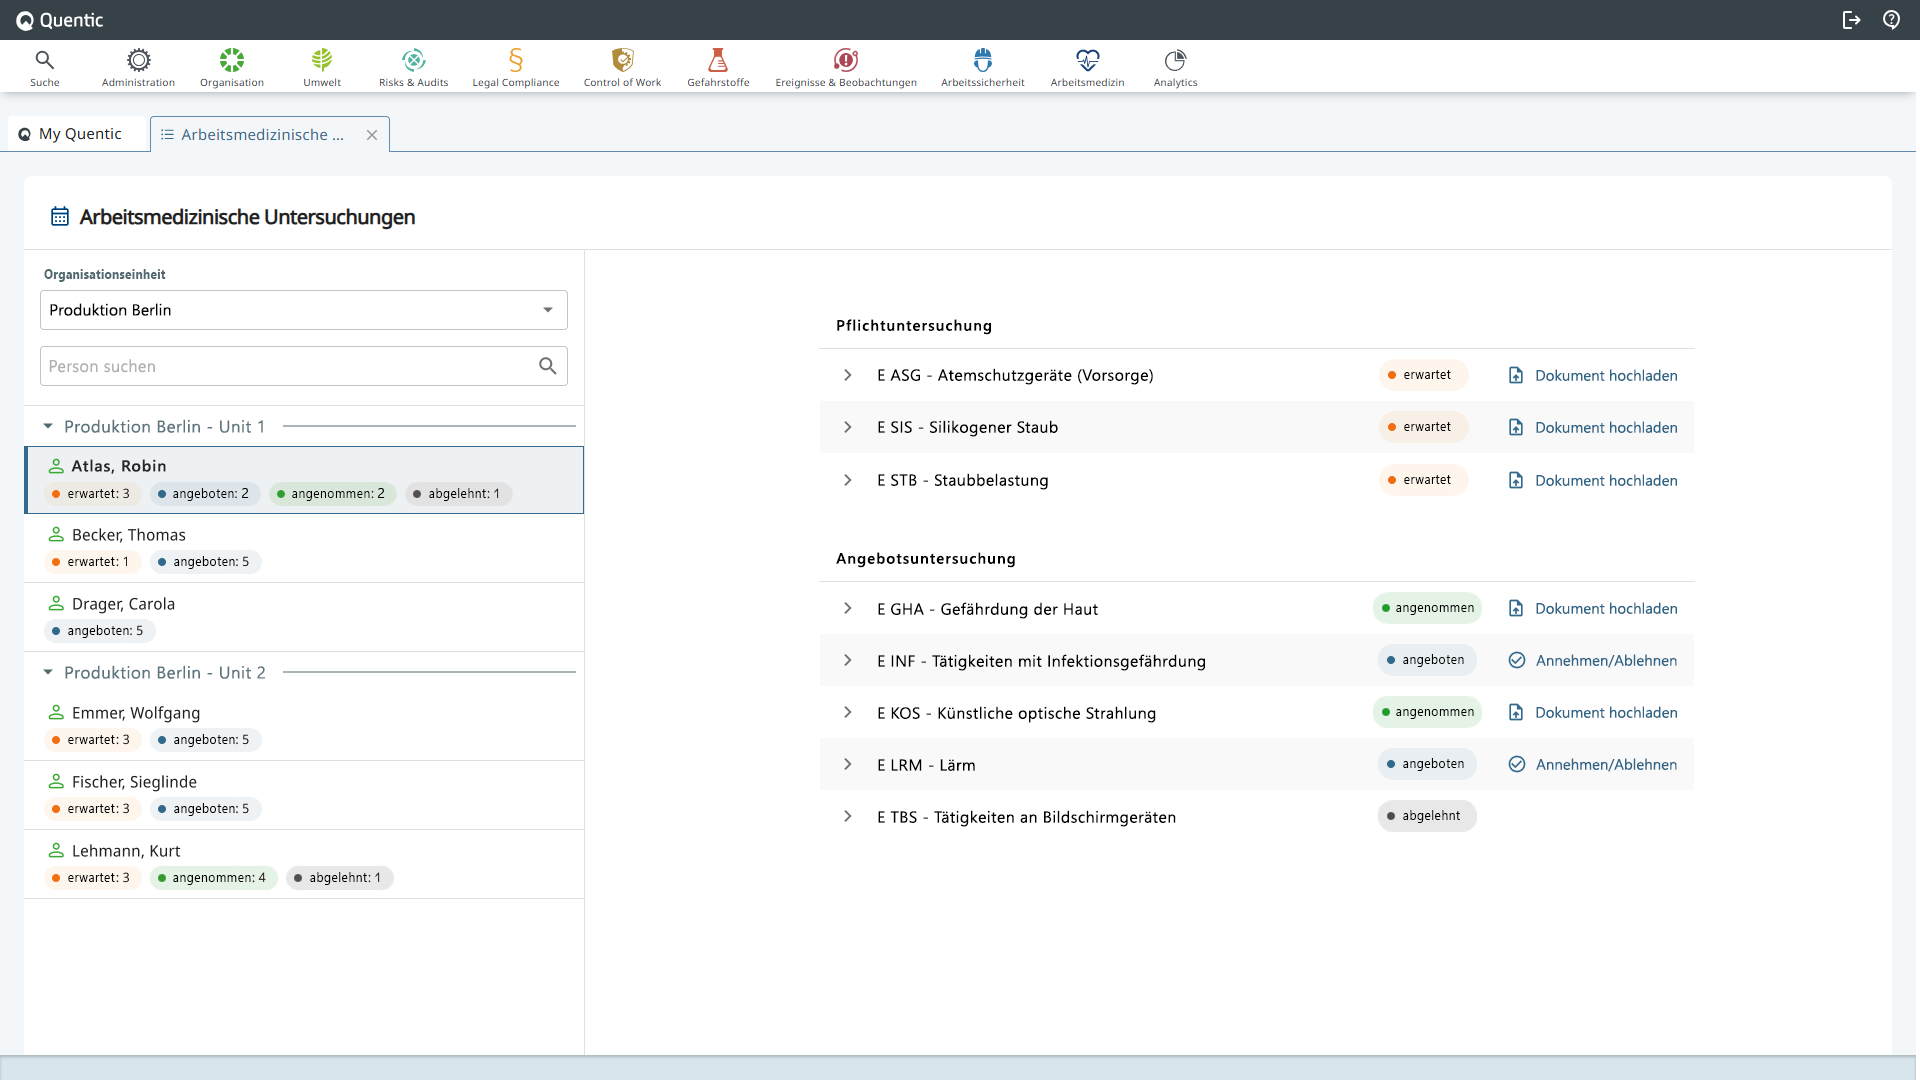Open the Risks & Audits module
The height and width of the screenshot is (1080, 1920).
[413, 68]
